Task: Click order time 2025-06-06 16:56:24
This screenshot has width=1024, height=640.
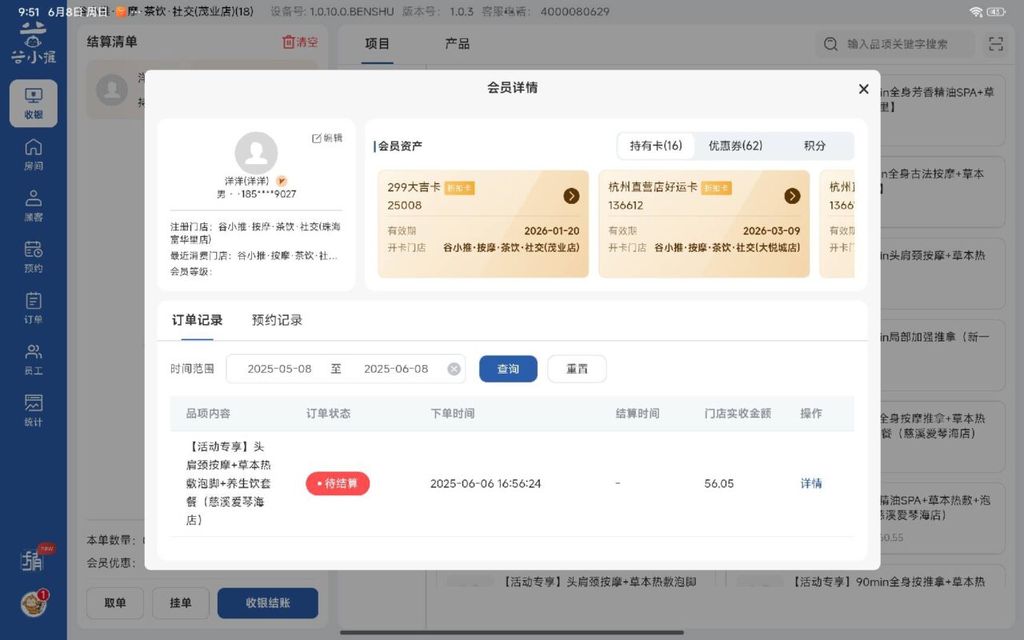Action: 485,483
